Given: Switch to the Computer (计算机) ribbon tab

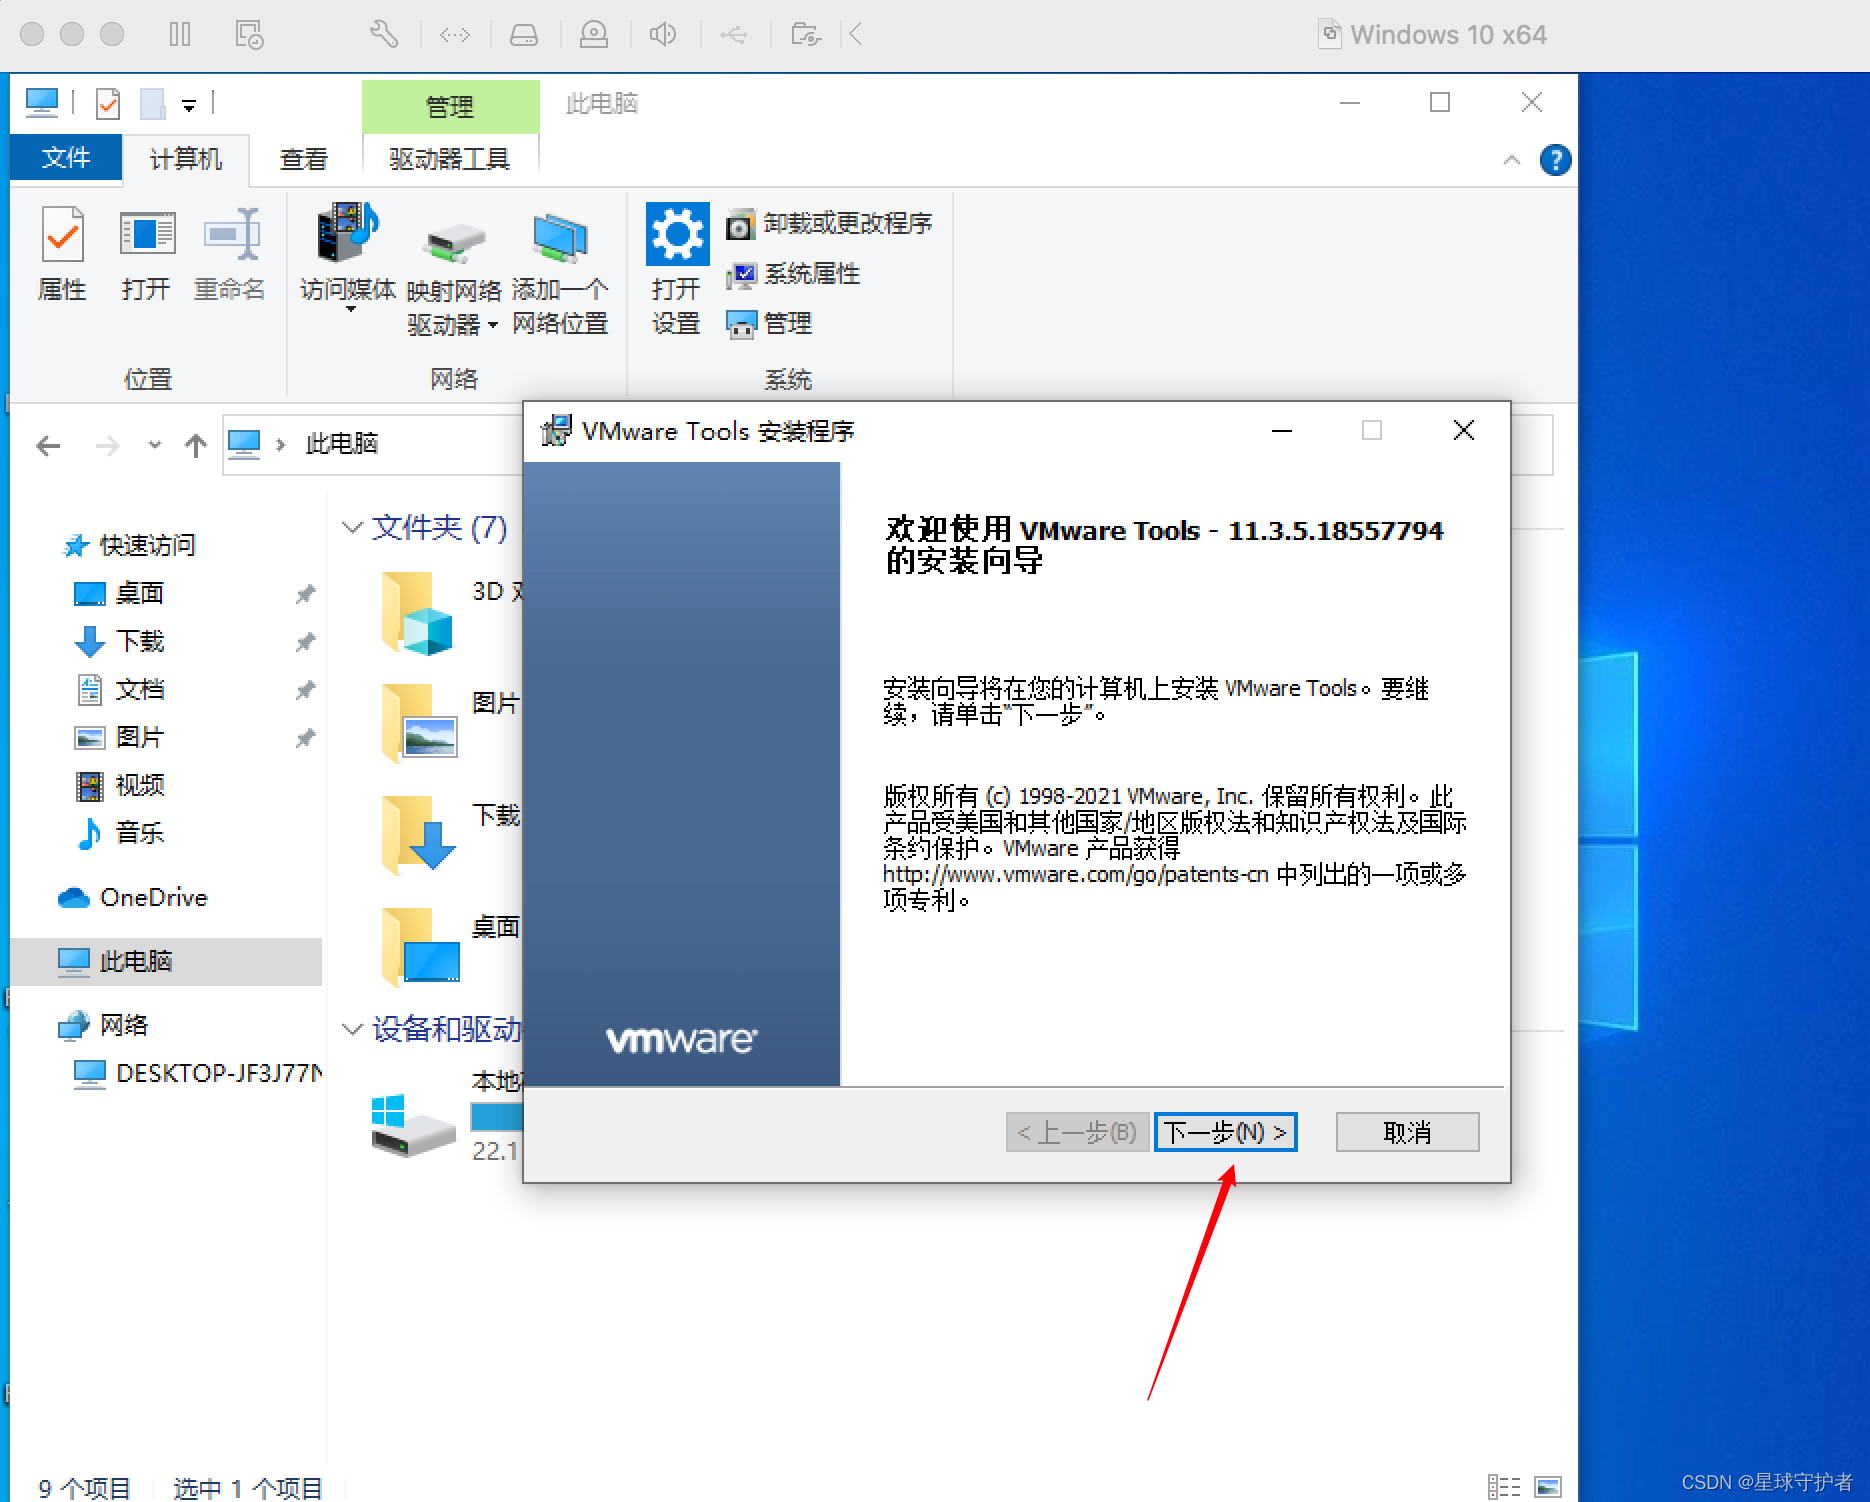Looking at the screenshot, I should 186,159.
